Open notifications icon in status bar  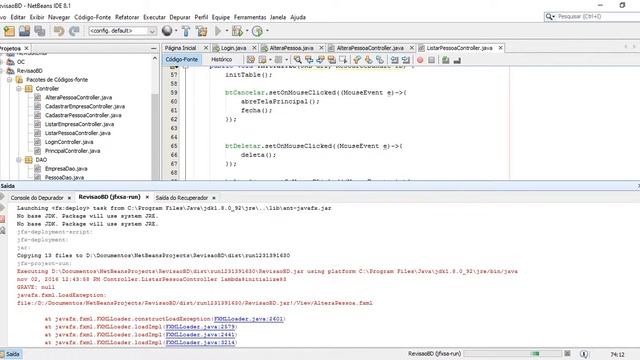584,354
